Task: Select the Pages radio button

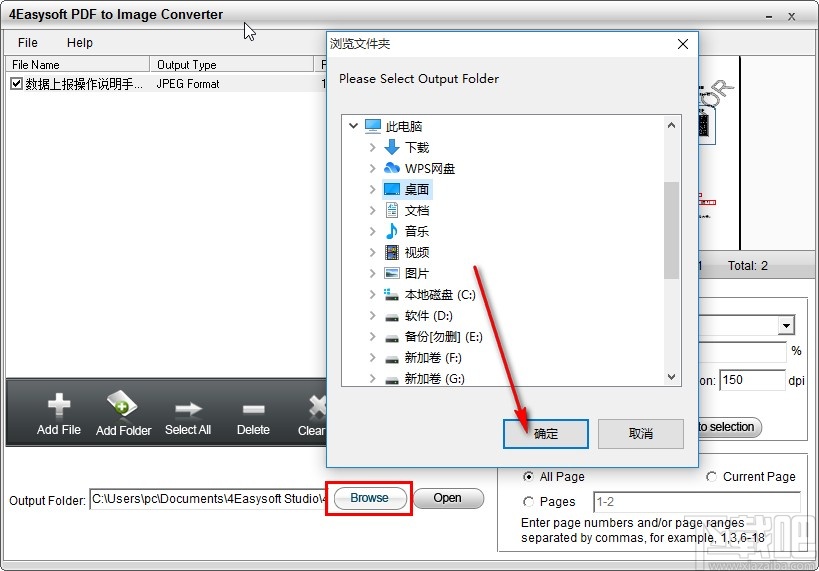Action: tap(528, 502)
